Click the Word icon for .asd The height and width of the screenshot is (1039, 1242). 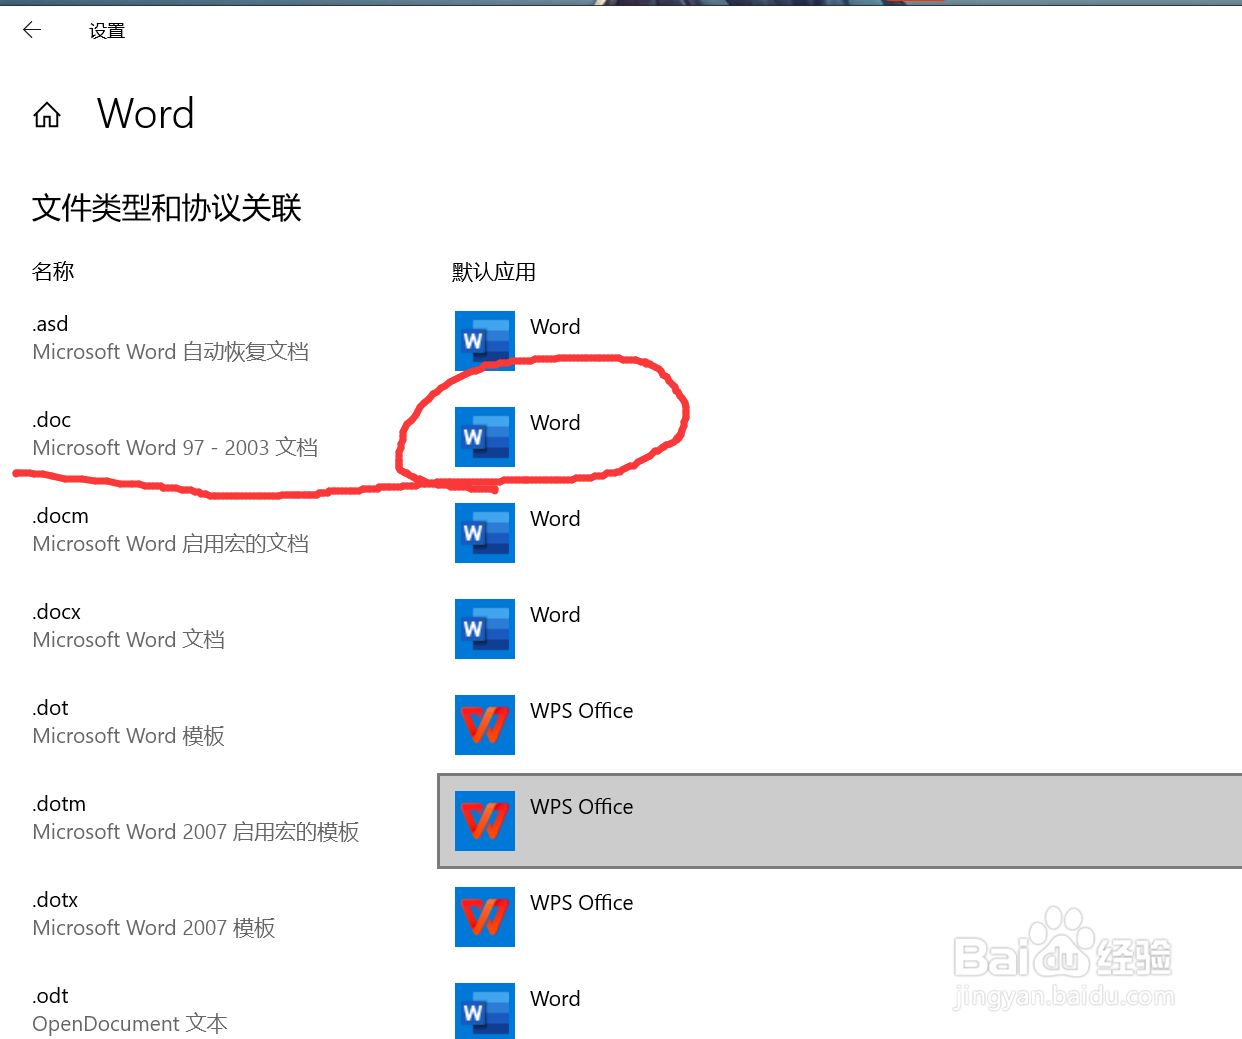click(485, 341)
